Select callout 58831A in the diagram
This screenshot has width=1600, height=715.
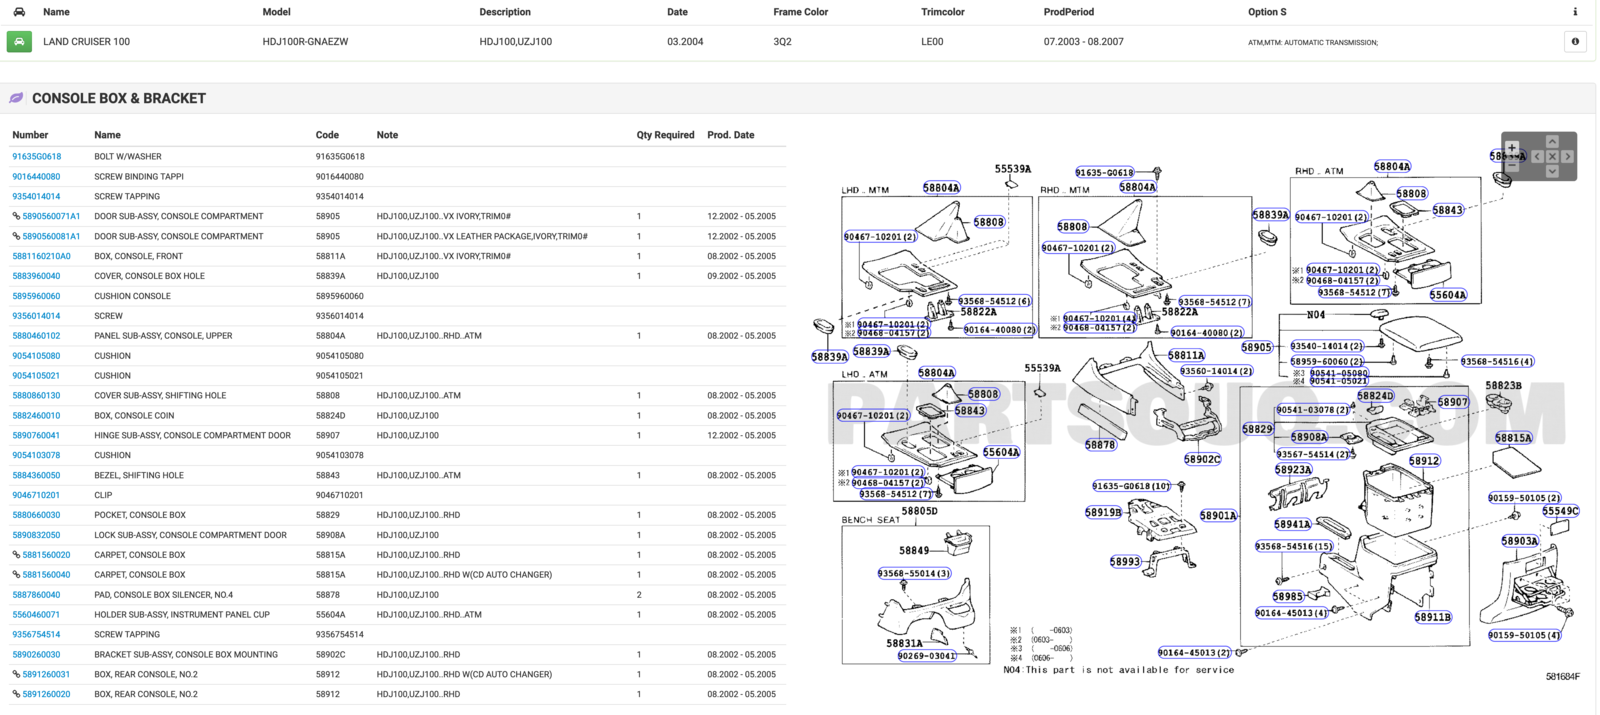904,643
